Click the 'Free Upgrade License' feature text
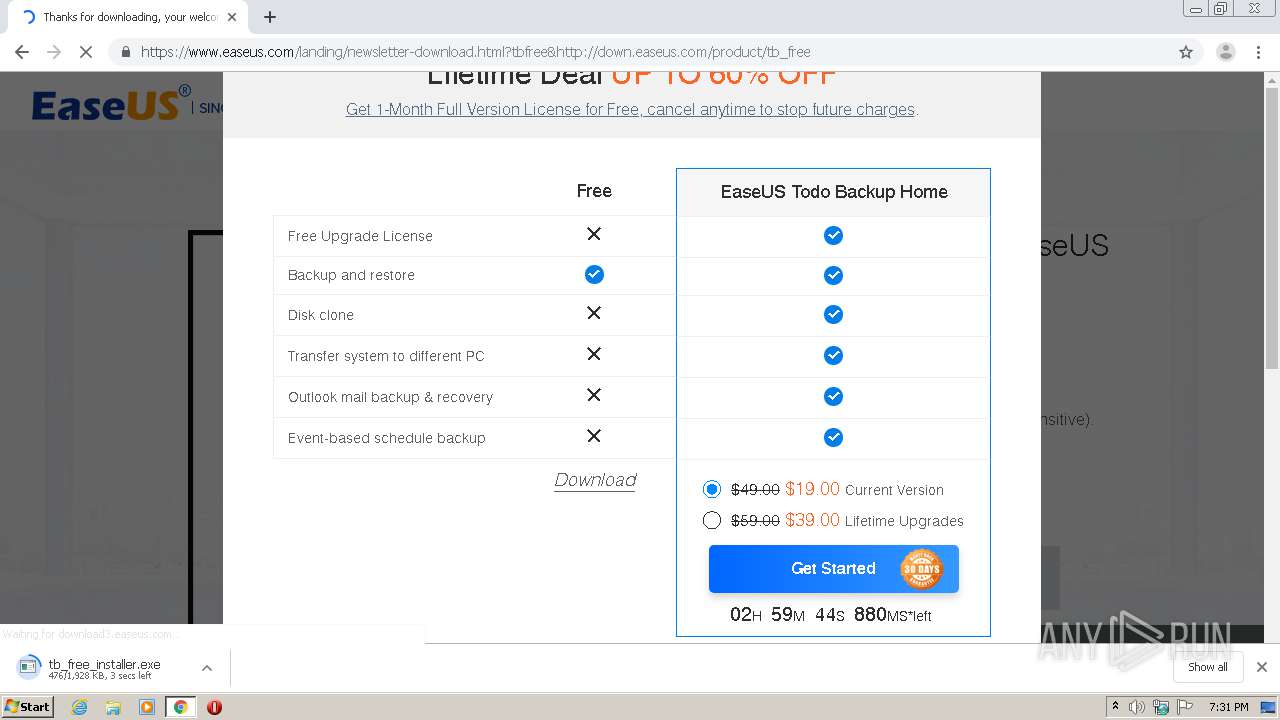Image resolution: width=1280 pixels, height=720 pixels. point(360,236)
